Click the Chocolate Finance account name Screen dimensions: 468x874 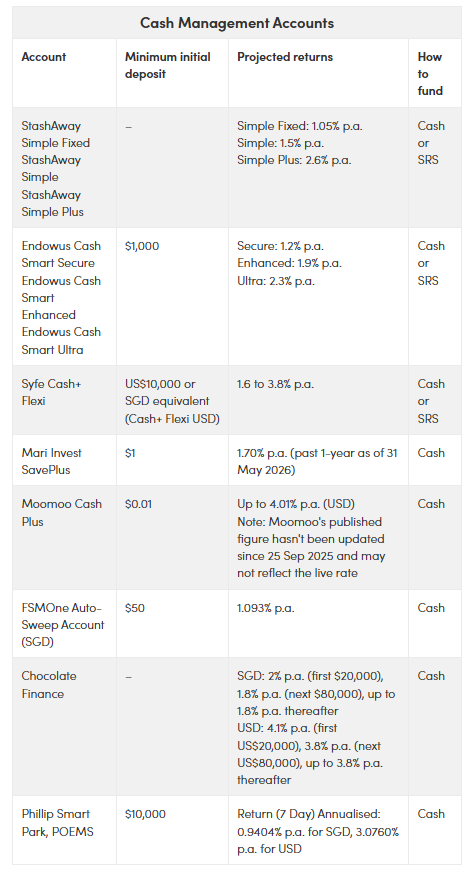click(x=49, y=685)
